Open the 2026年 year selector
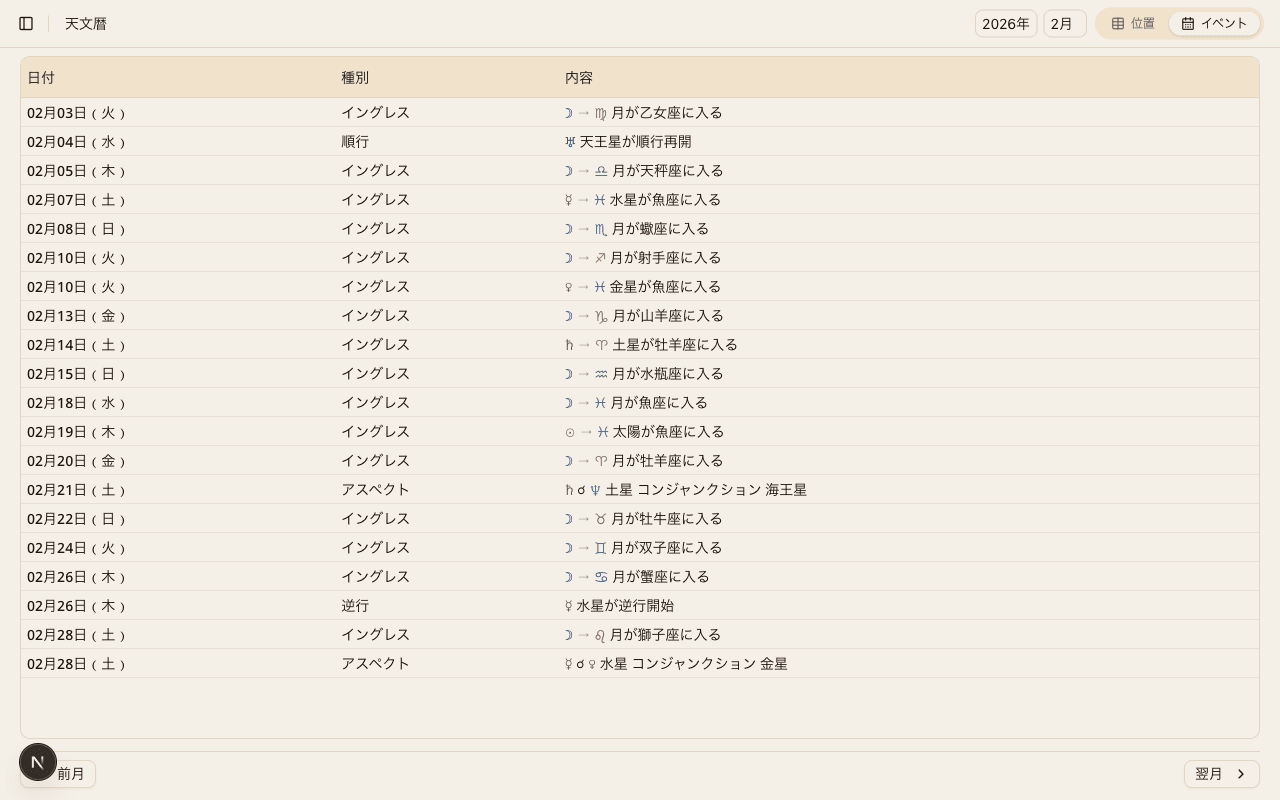 1005,24
